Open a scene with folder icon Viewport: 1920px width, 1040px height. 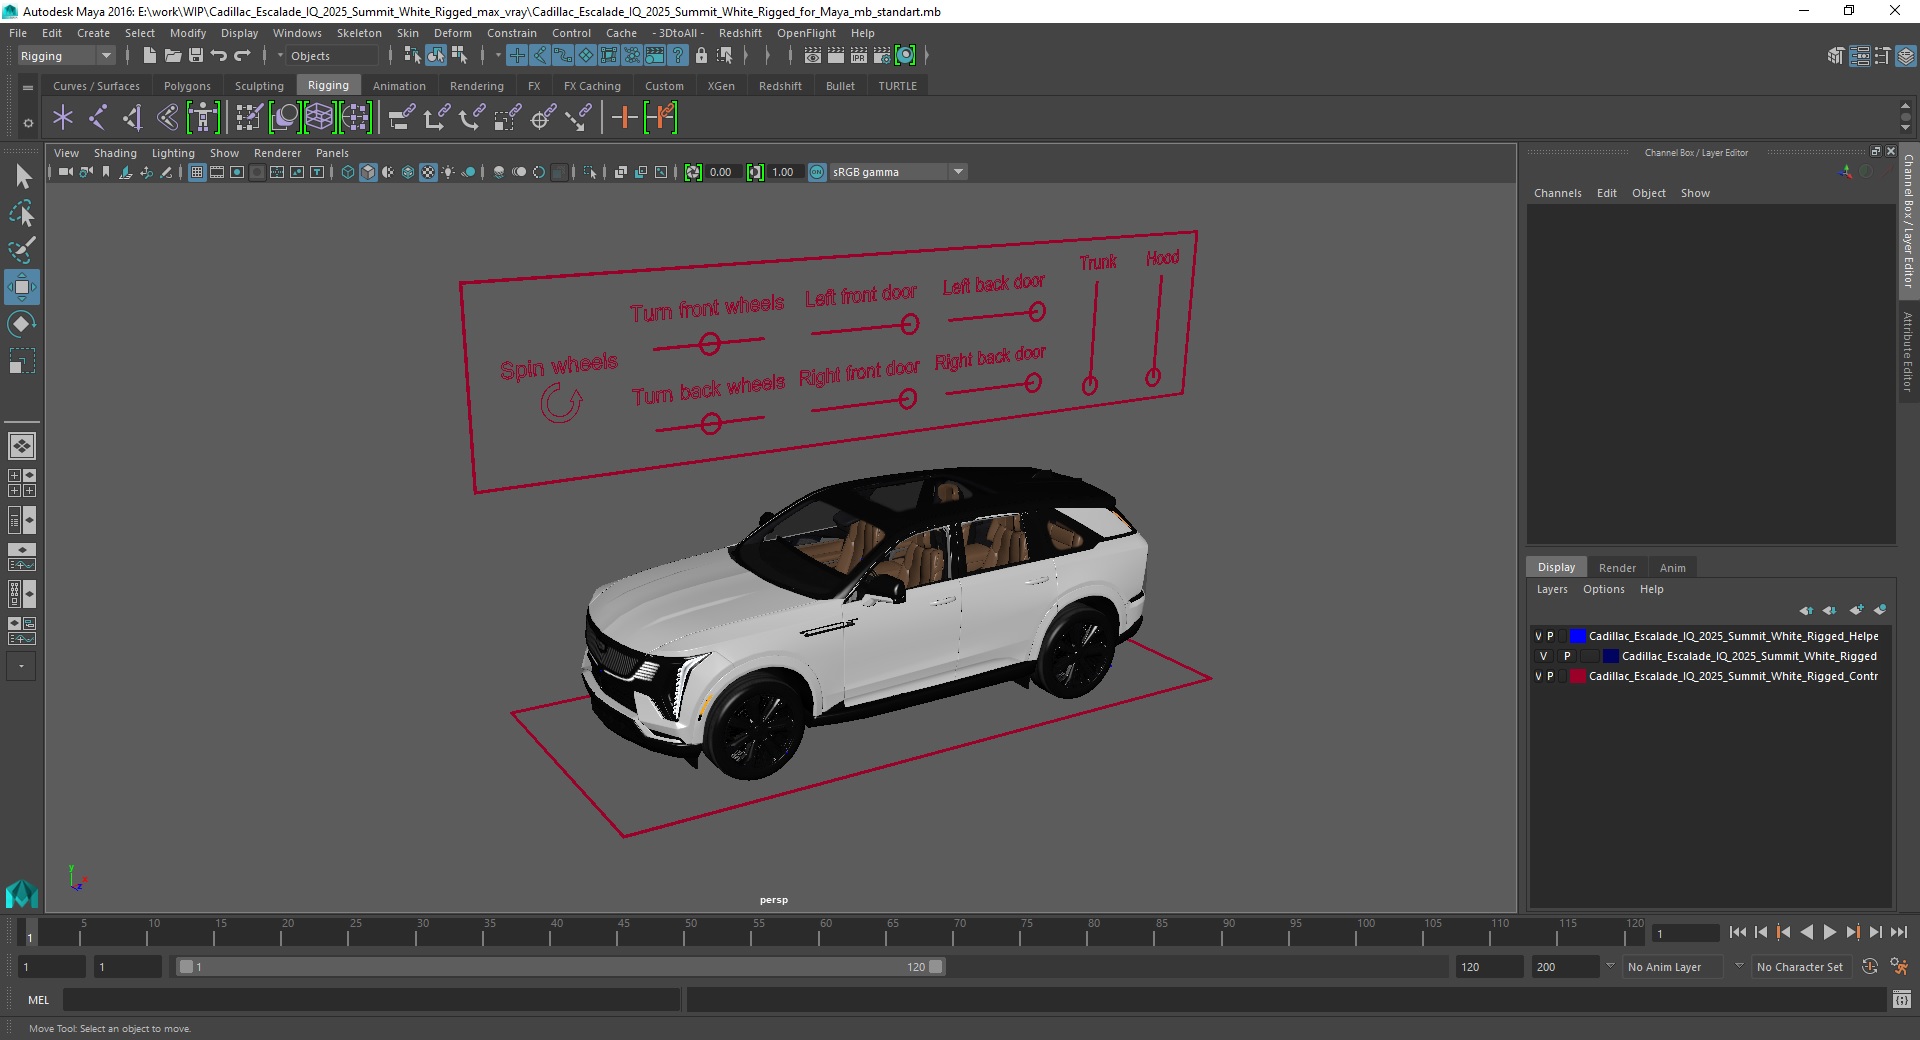172,56
